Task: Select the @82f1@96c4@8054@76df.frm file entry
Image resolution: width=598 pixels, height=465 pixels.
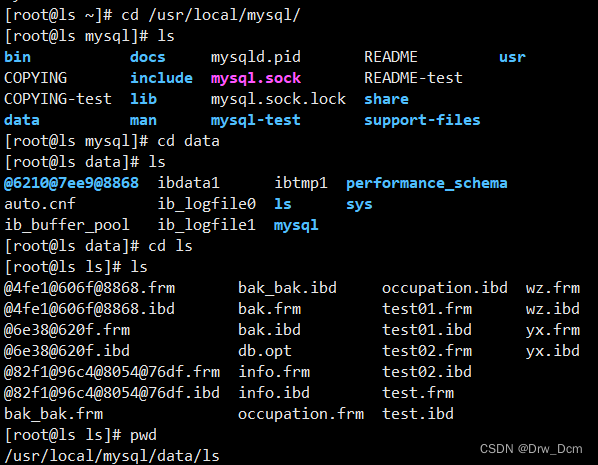Action: click(112, 372)
